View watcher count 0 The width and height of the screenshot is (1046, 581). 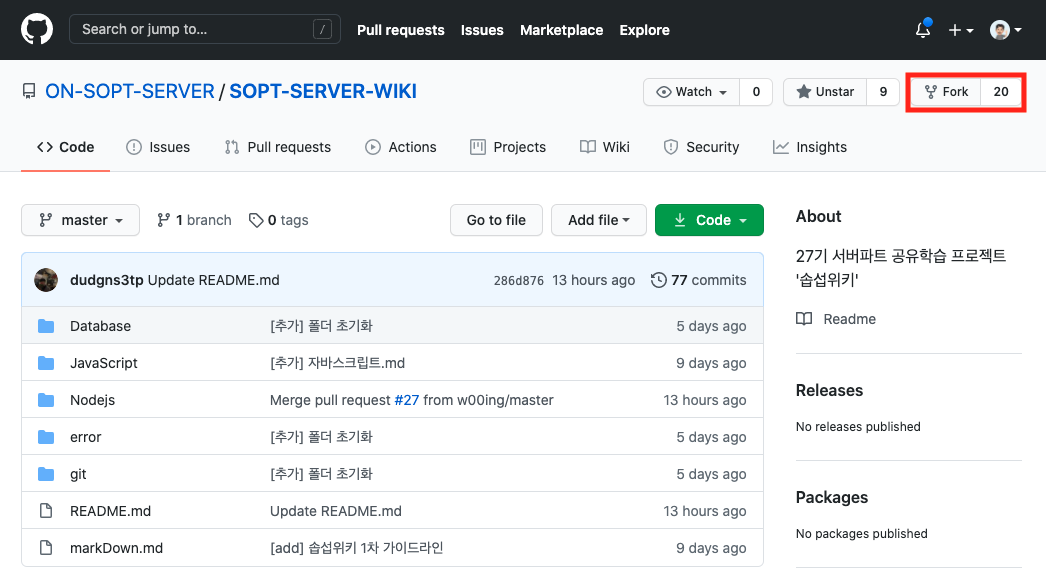point(756,92)
